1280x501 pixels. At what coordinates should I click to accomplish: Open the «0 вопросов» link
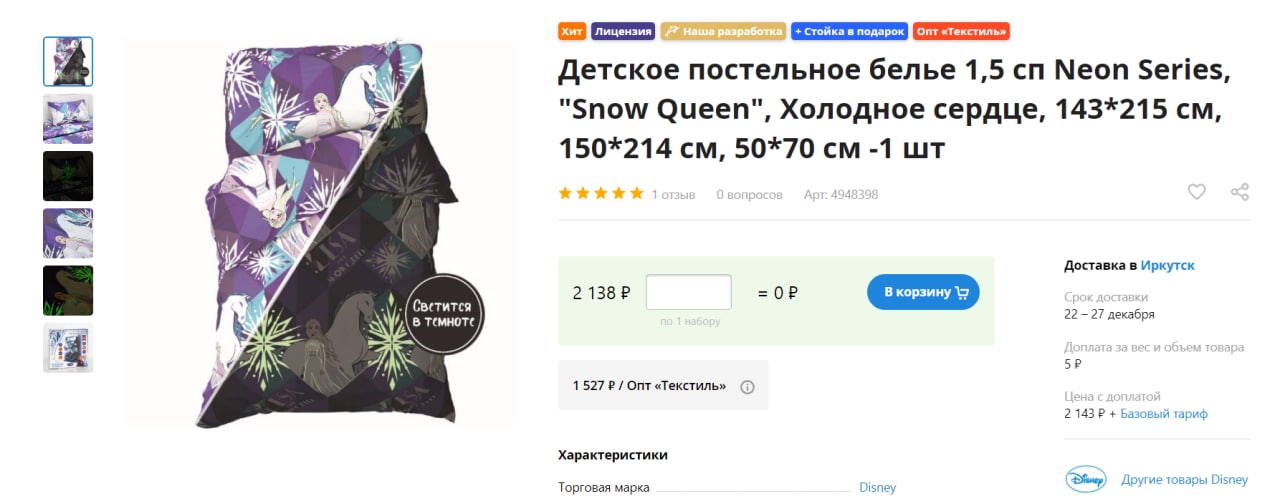(749, 195)
